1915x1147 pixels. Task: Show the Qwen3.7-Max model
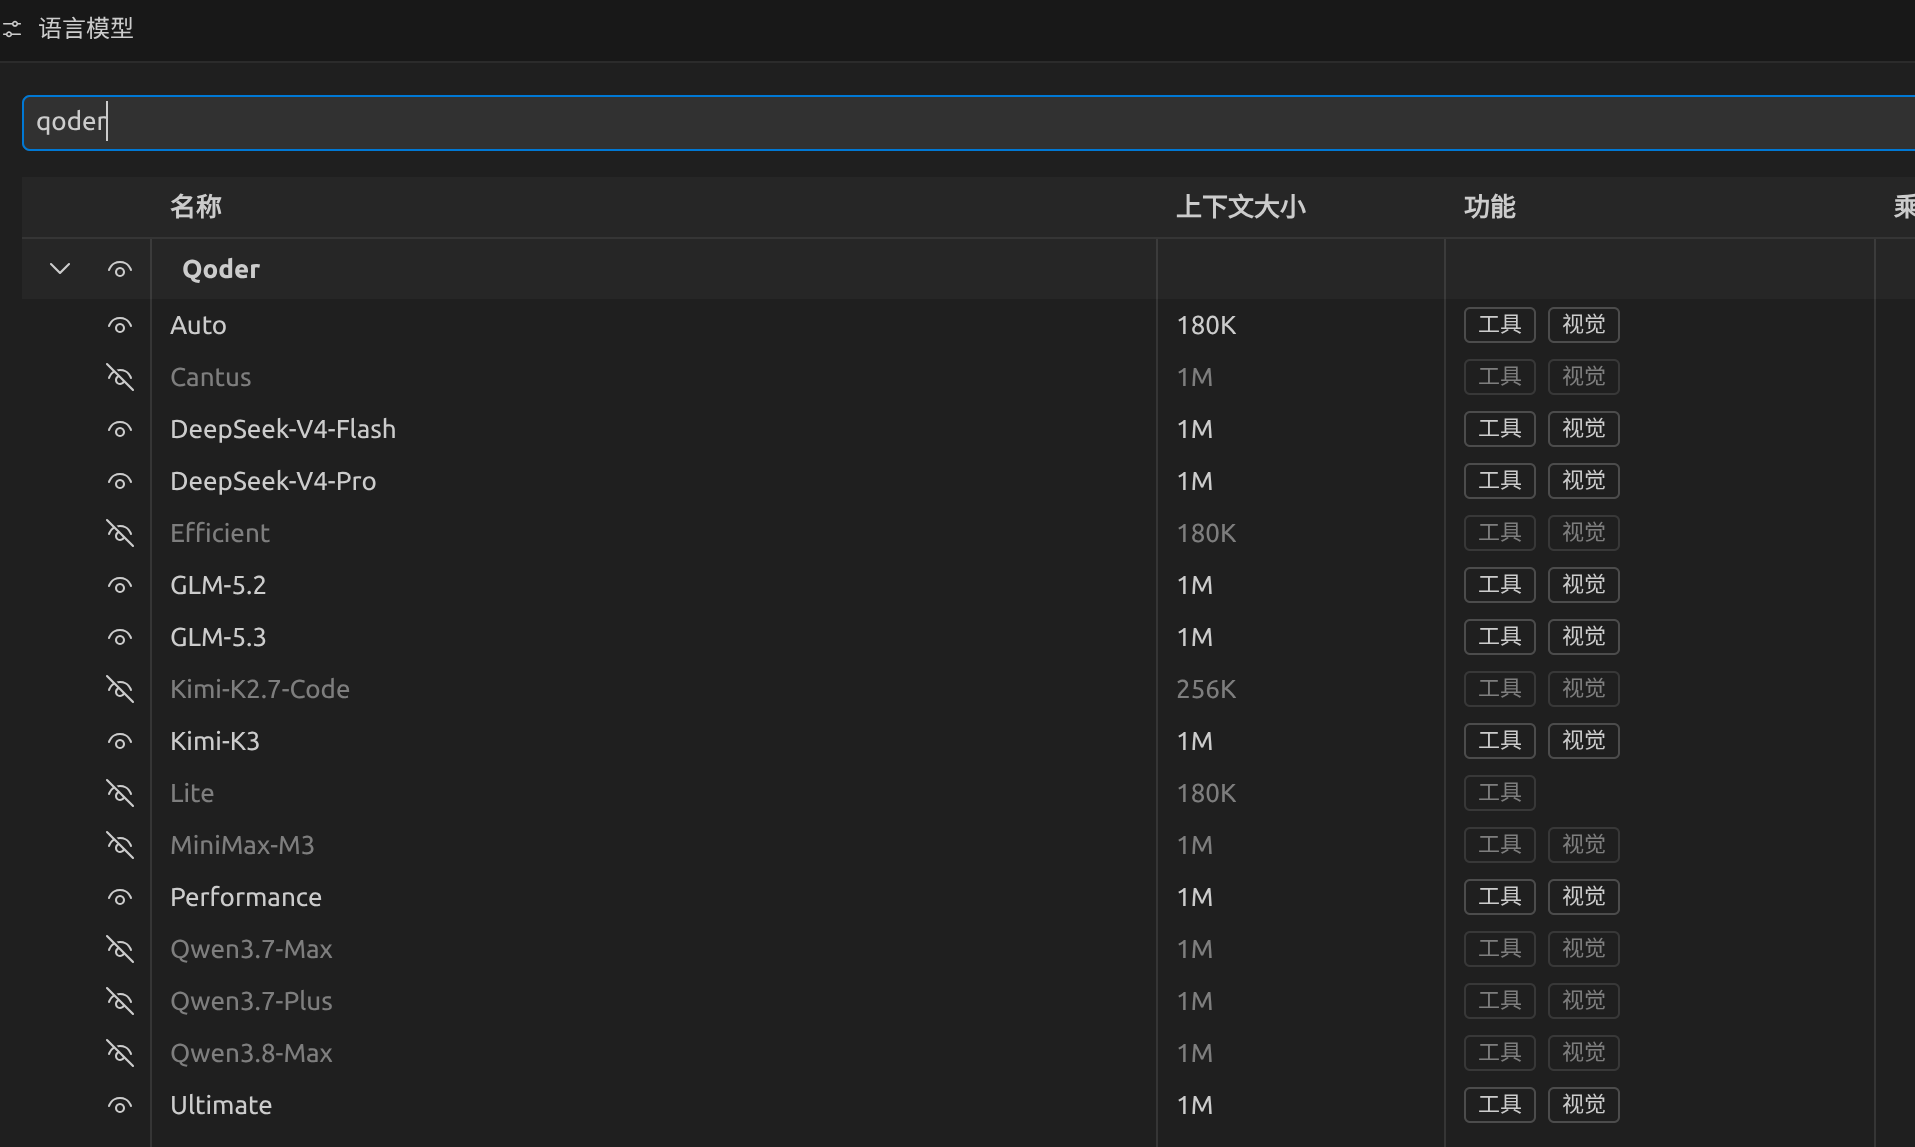[x=120, y=949]
